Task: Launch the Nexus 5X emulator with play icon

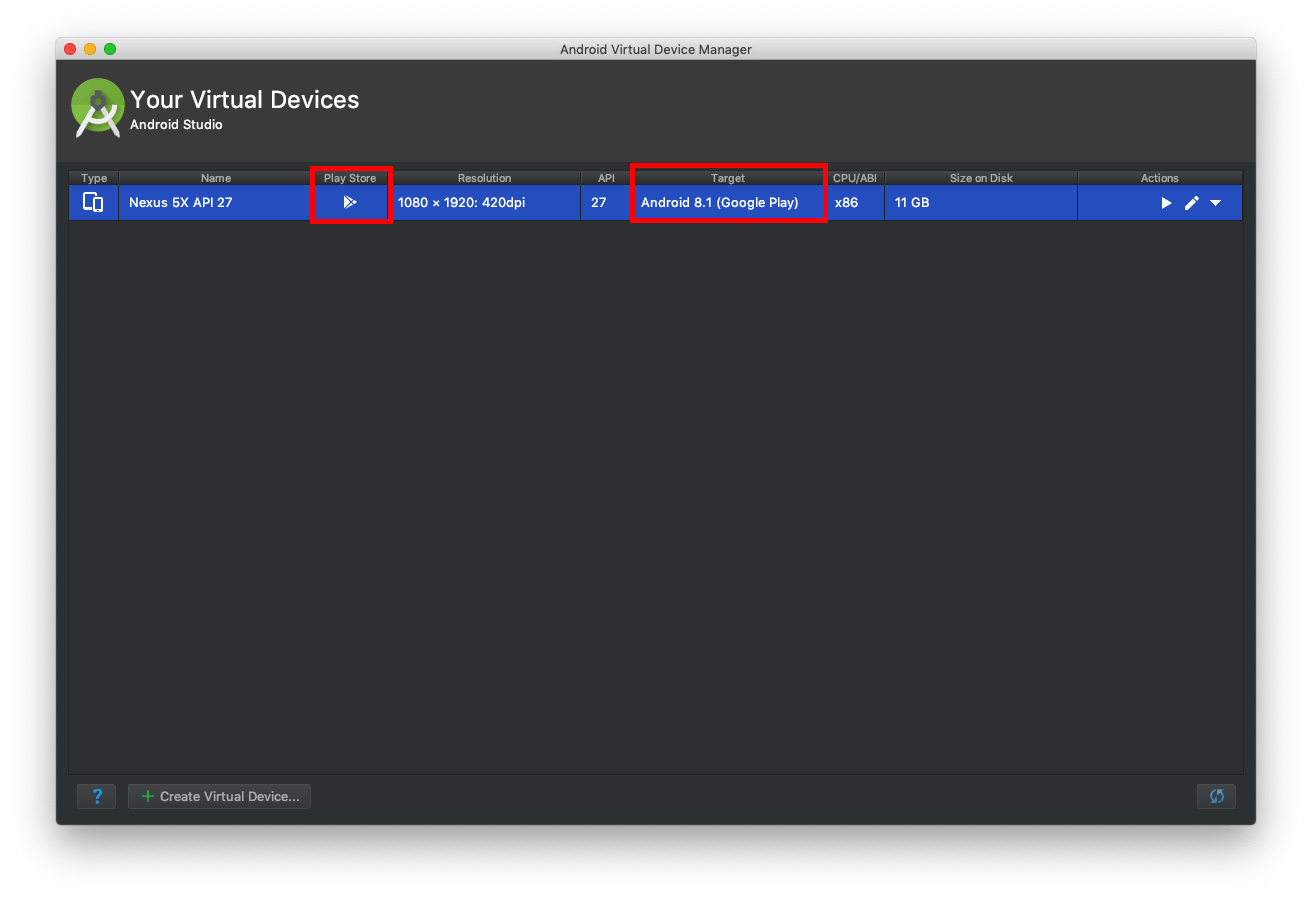Action: 1166,203
